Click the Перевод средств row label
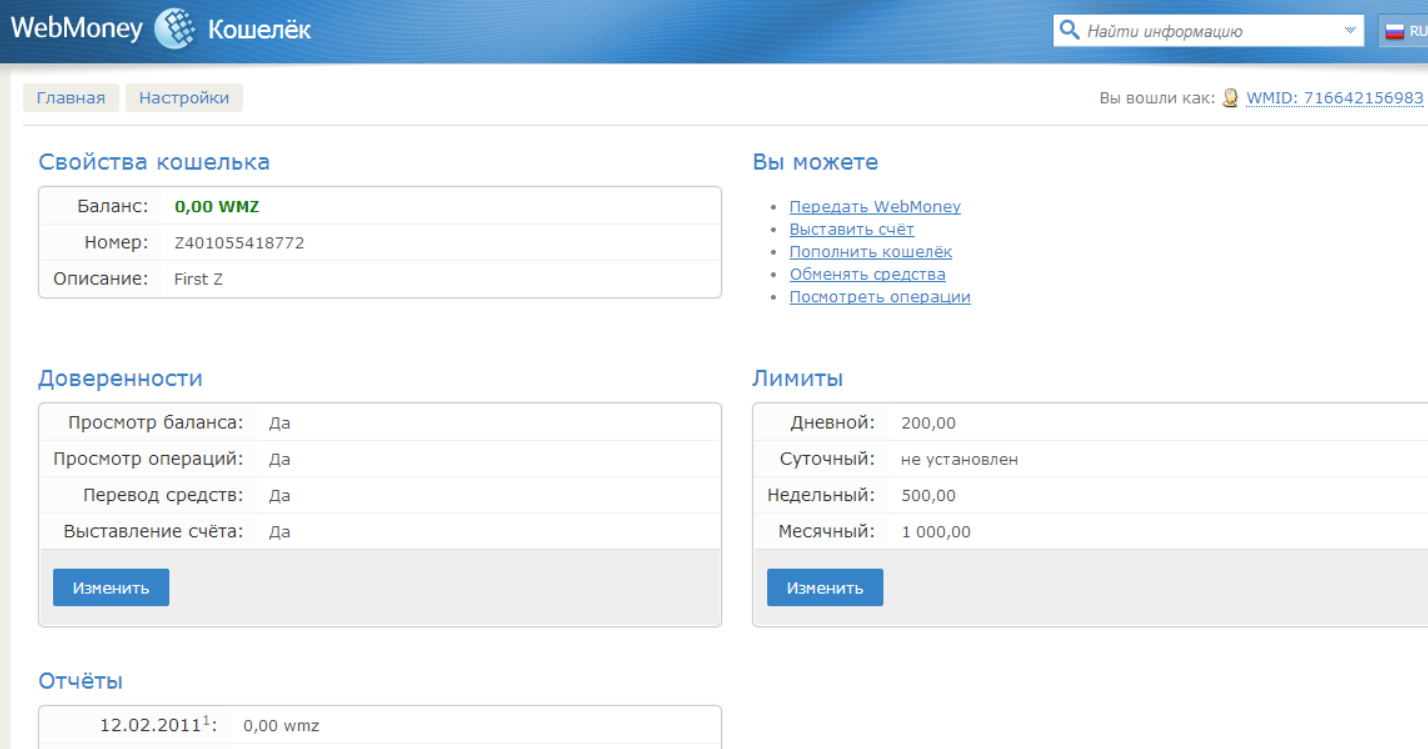 pyautogui.click(x=163, y=495)
